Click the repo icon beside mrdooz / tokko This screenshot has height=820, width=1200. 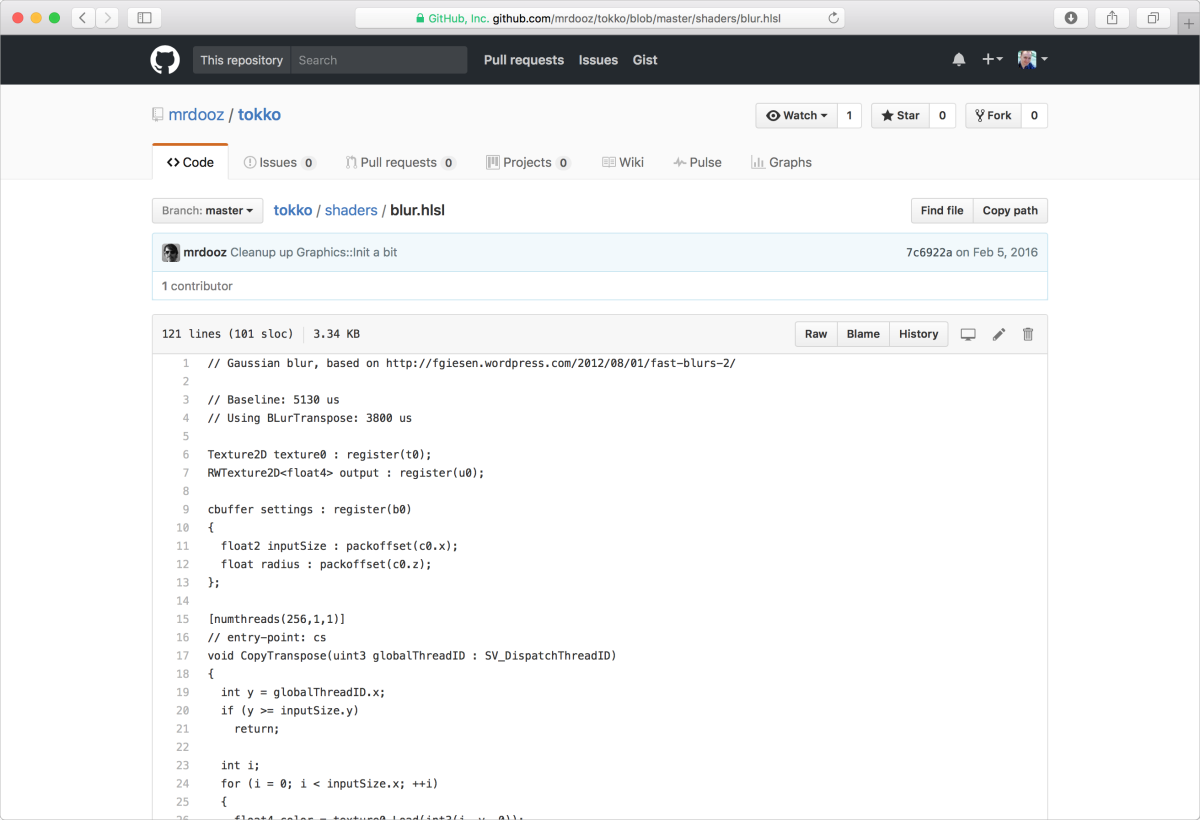157,114
